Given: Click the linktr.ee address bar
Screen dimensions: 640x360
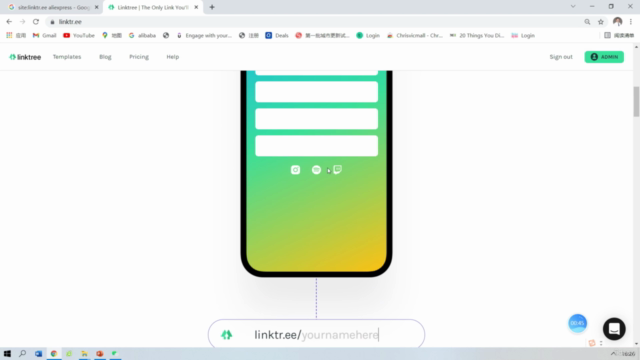Looking at the screenshot, I should (314, 22).
